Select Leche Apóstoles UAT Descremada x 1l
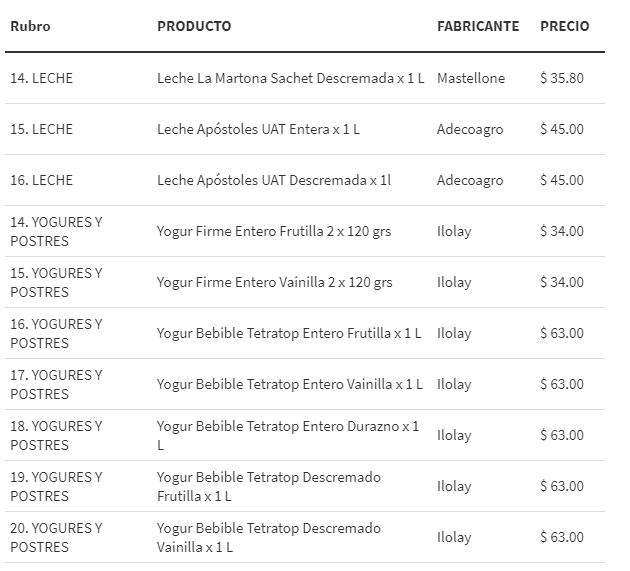The height and width of the screenshot is (571, 630). pyautogui.click(x=274, y=180)
